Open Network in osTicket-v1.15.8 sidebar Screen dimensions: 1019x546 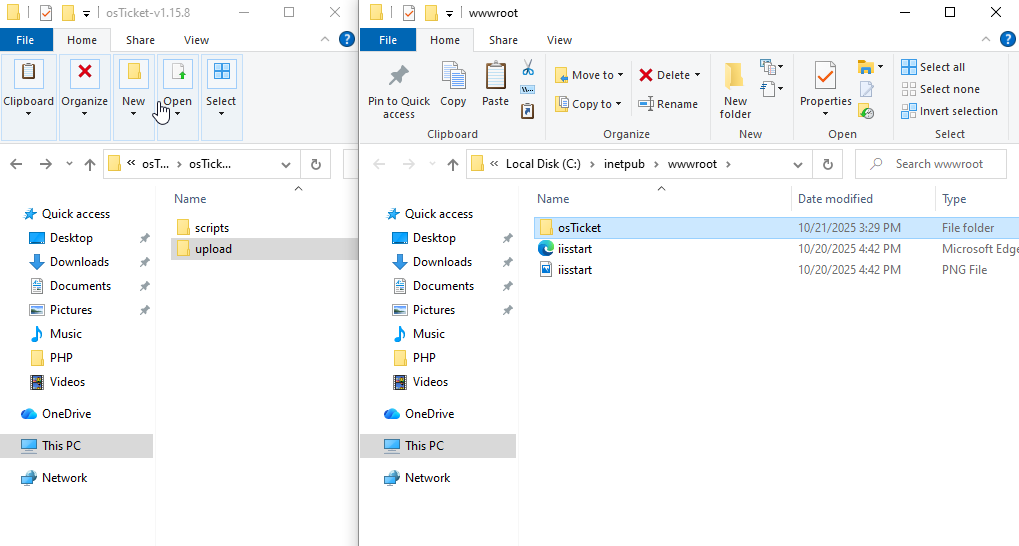pos(64,478)
